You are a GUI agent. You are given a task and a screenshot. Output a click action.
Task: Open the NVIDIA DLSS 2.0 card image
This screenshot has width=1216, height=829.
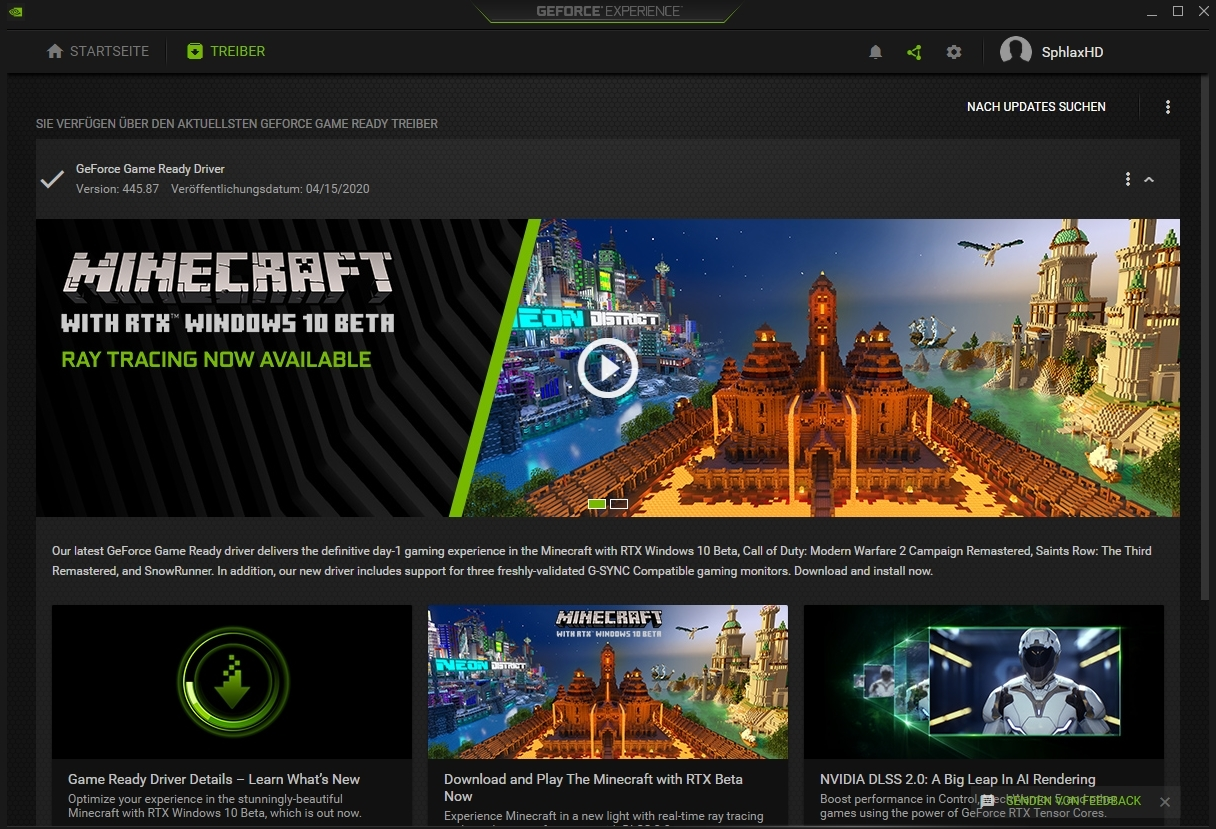[x=984, y=682]
